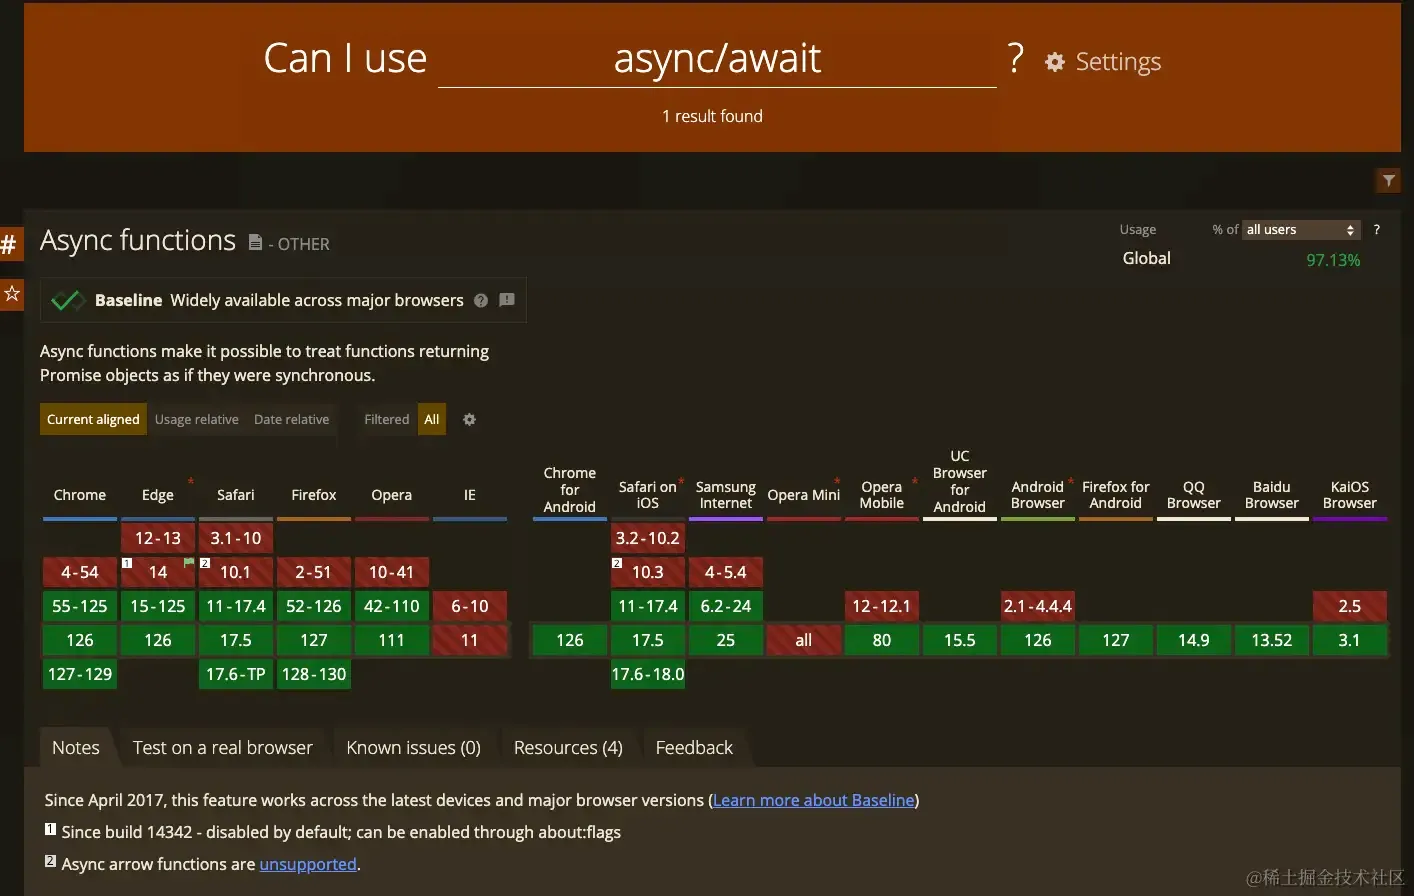Open Known issues (0) tab

tap(413, 748)
